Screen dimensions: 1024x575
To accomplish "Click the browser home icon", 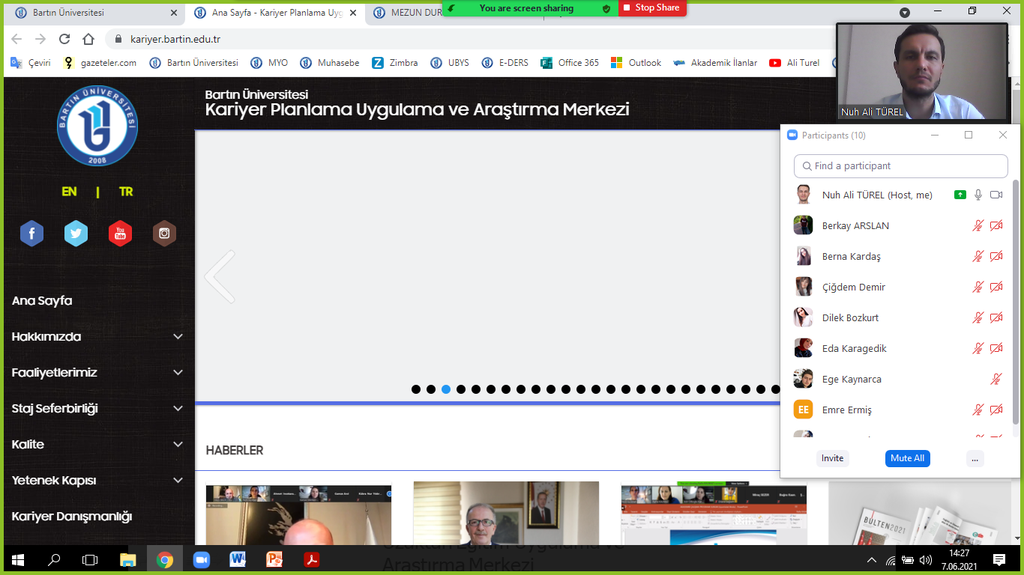I will pyautogui.click(x=89, y=39).
